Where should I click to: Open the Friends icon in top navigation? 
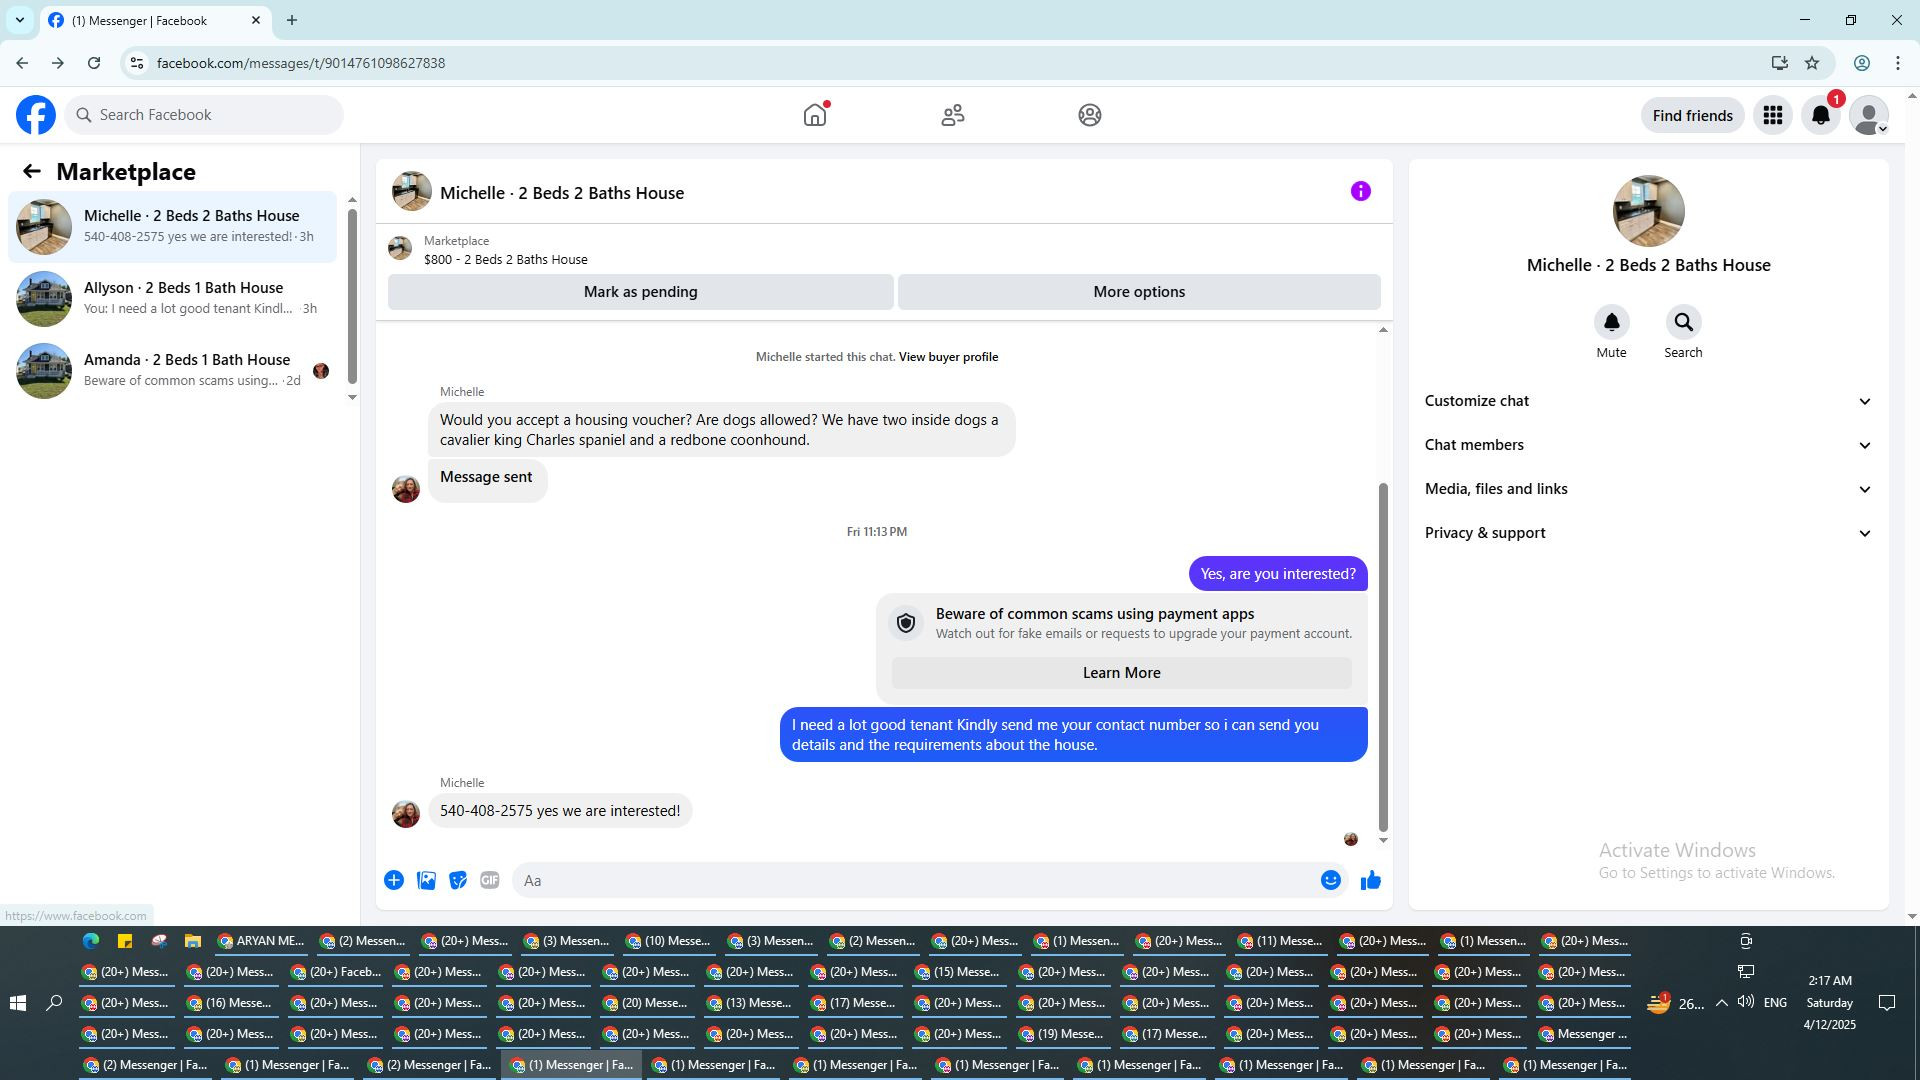[x=953, y=115]
